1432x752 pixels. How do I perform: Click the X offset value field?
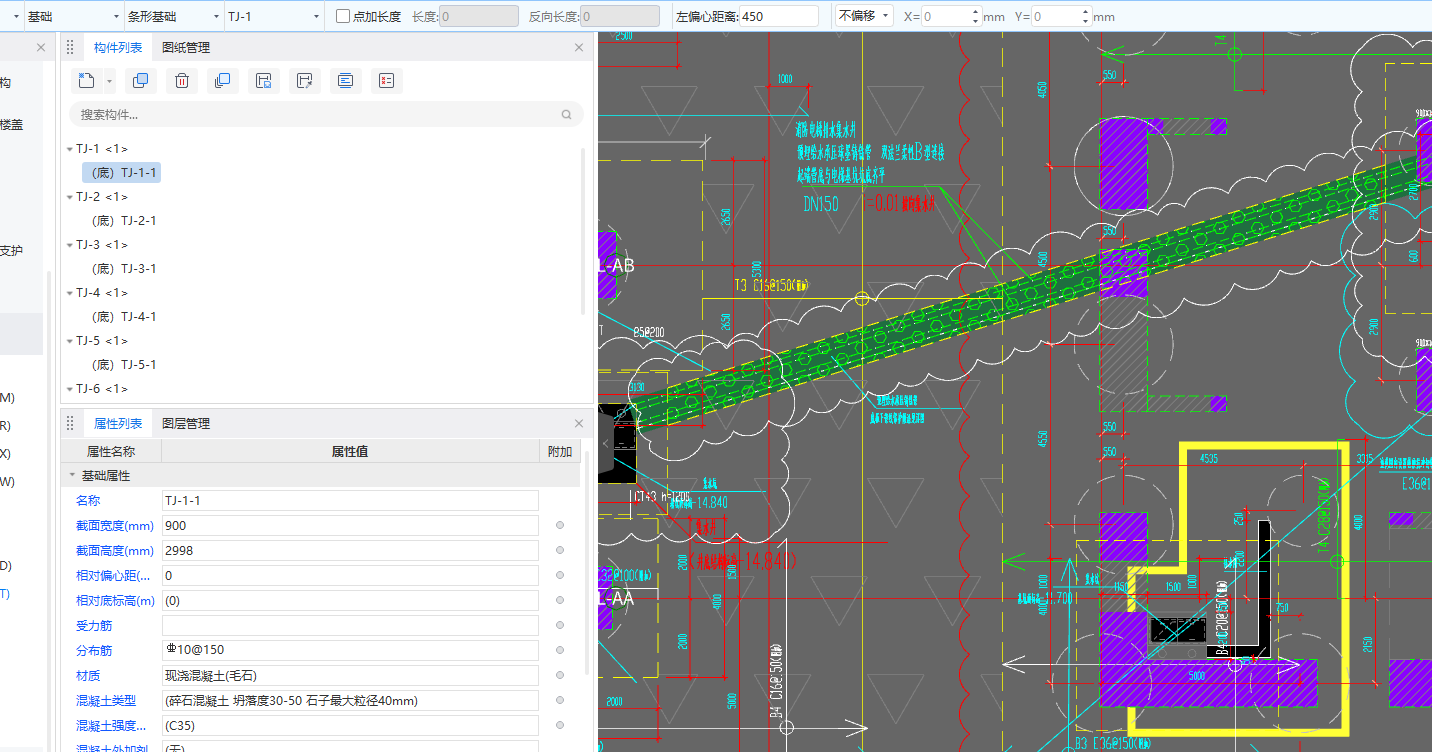click(946, 16)
